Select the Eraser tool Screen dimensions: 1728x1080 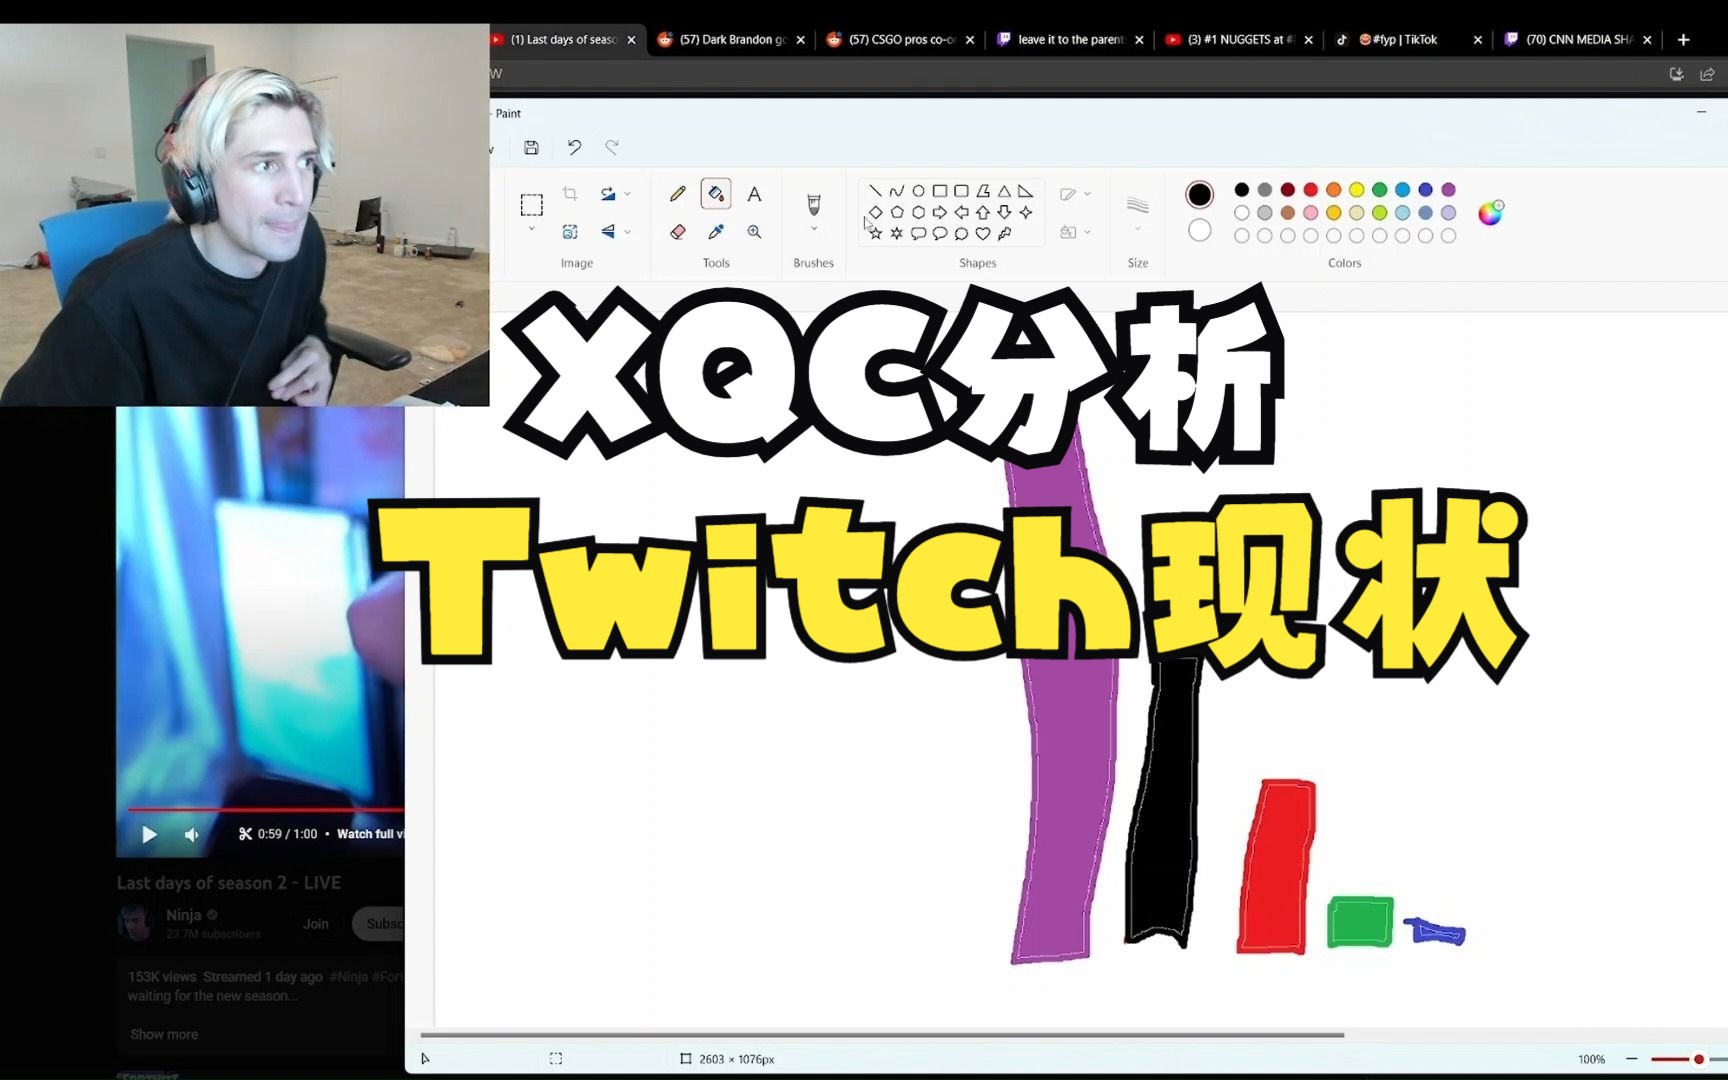point(677,232)
